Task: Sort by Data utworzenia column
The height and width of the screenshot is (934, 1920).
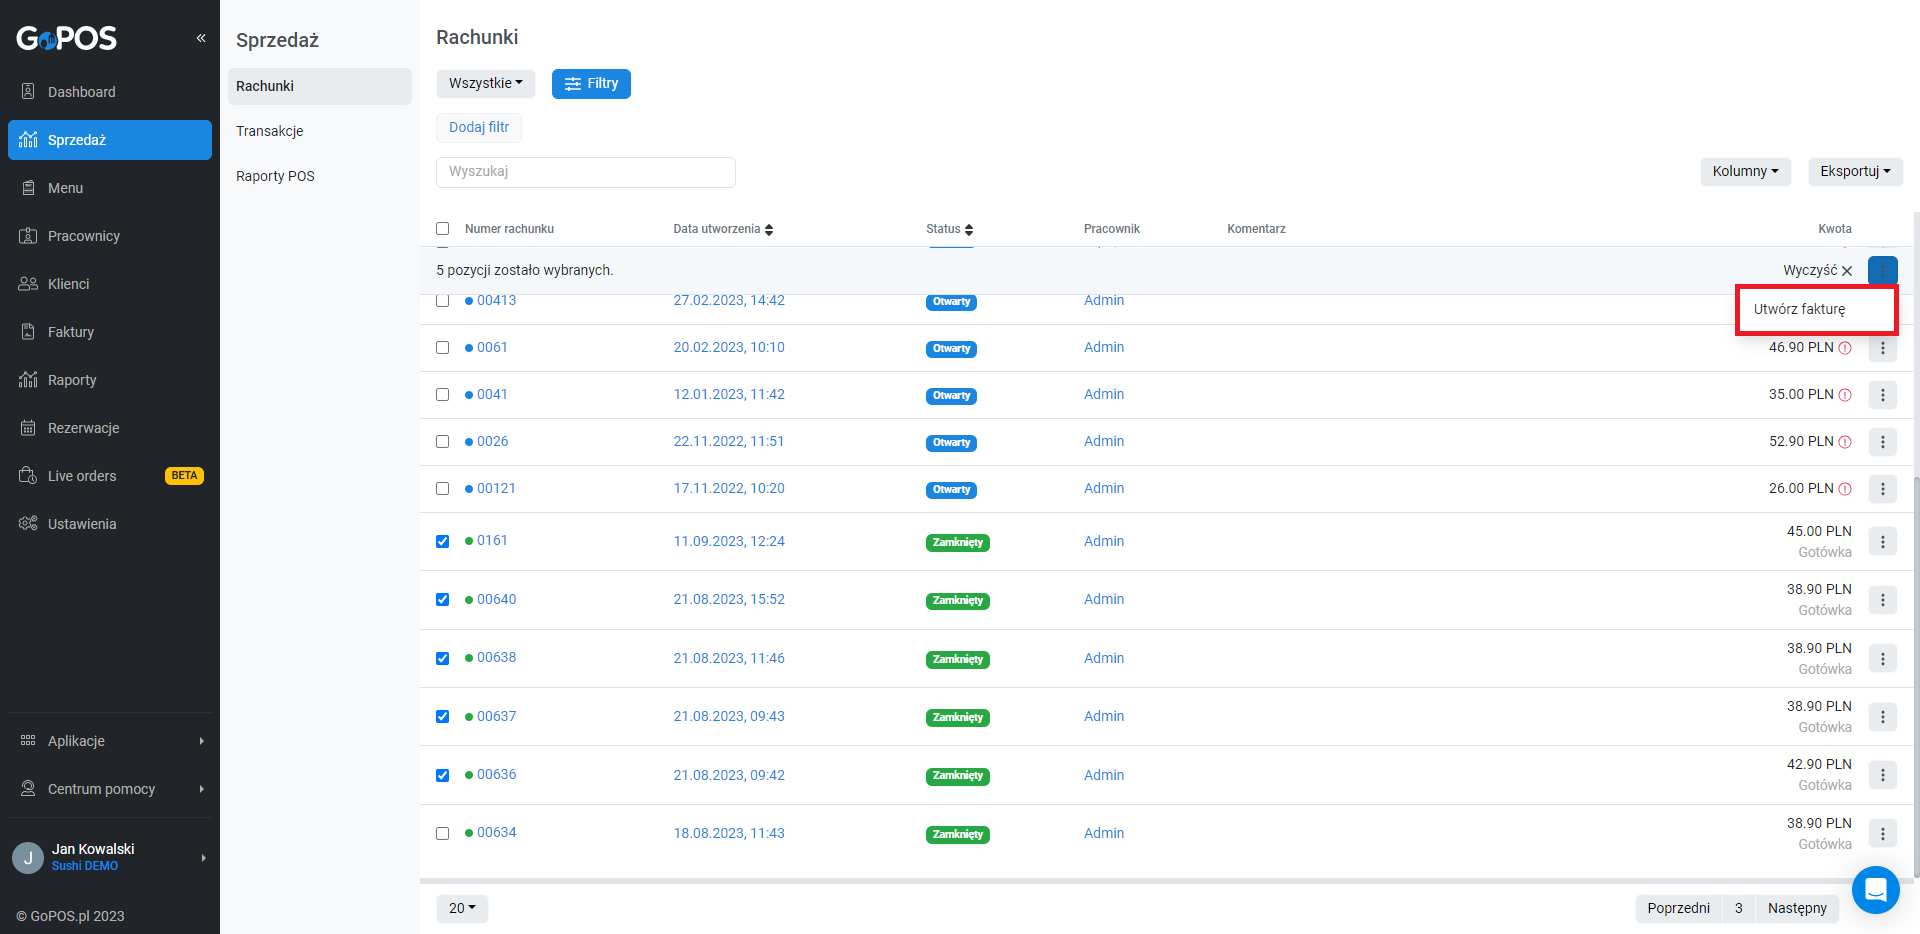Action: pyautogui.click(x=723, y=229)
